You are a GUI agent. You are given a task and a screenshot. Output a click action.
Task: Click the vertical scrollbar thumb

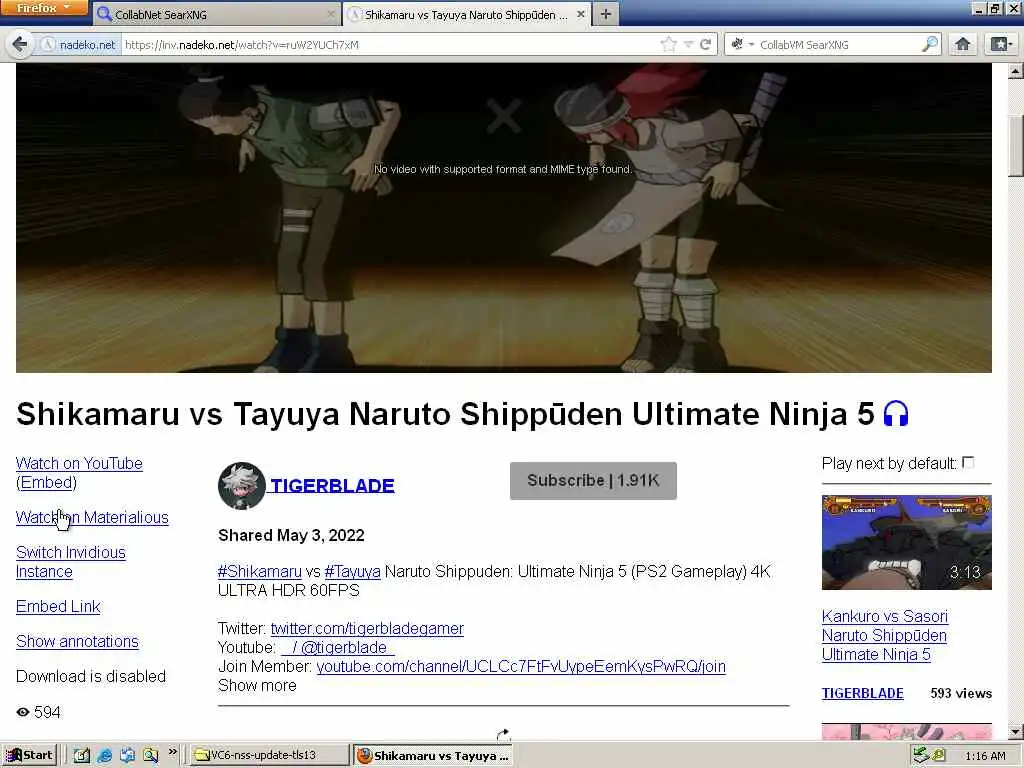[1016, 146]
